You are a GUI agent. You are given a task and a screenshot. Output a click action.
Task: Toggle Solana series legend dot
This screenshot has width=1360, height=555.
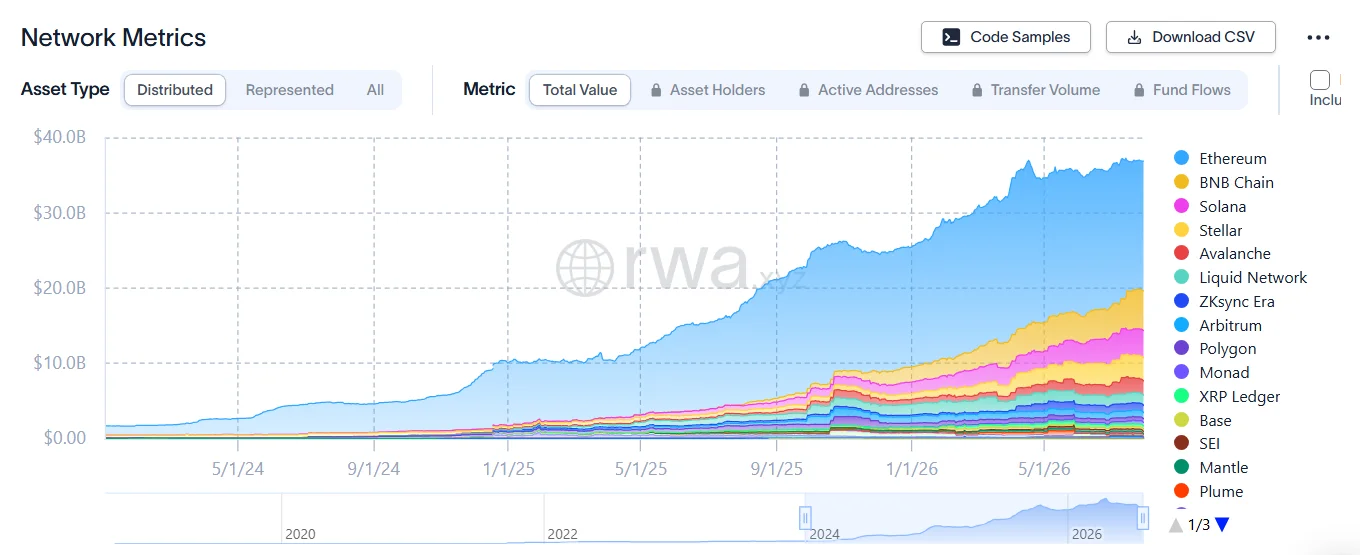coord(1181,206)
